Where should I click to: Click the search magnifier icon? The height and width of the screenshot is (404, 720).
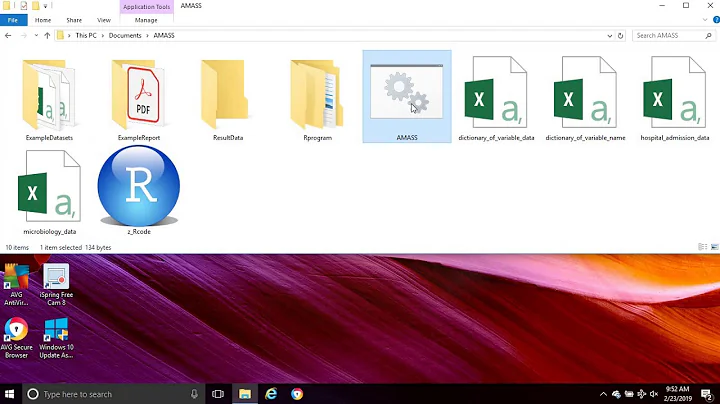coord(708,35)
